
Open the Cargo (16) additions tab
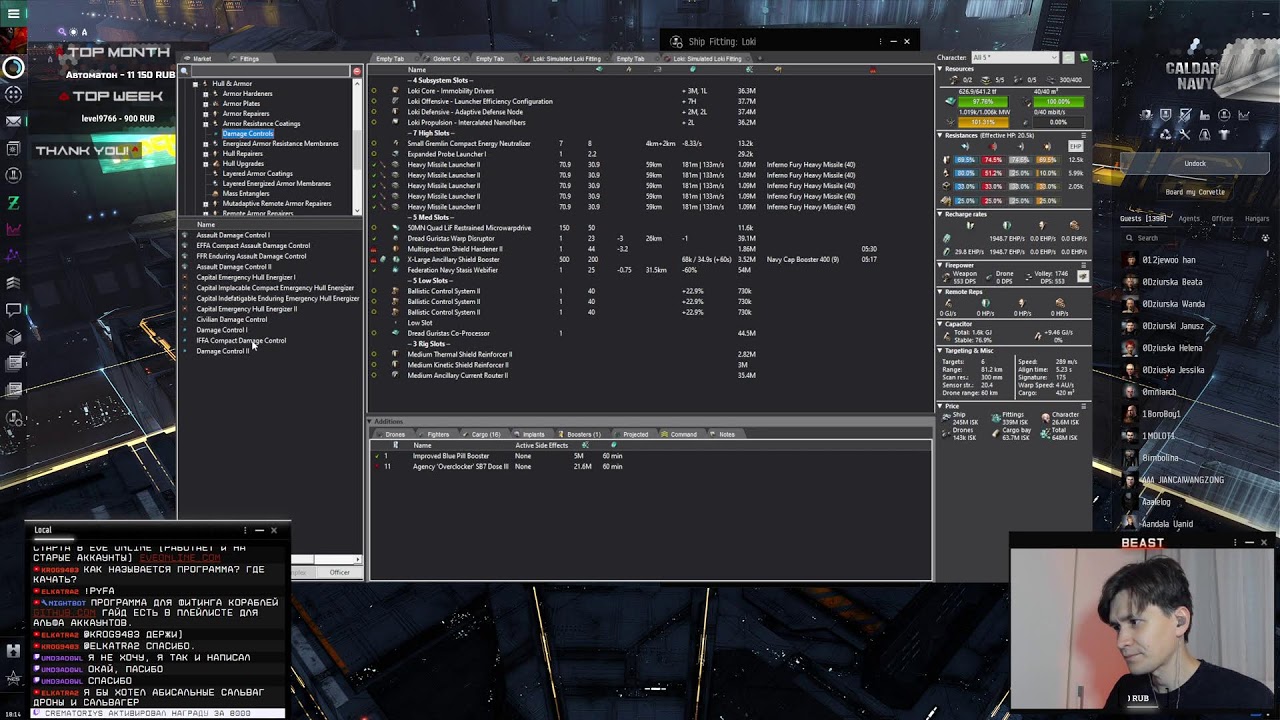(x=485, y=435)
